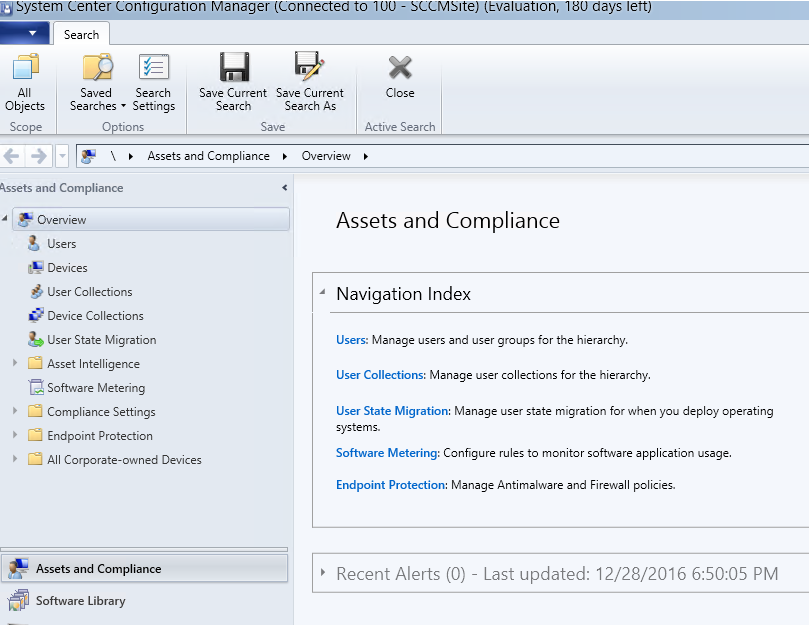Select the User State Migration node icon
This screenshot has width=809, height=625.
(36, 340)
